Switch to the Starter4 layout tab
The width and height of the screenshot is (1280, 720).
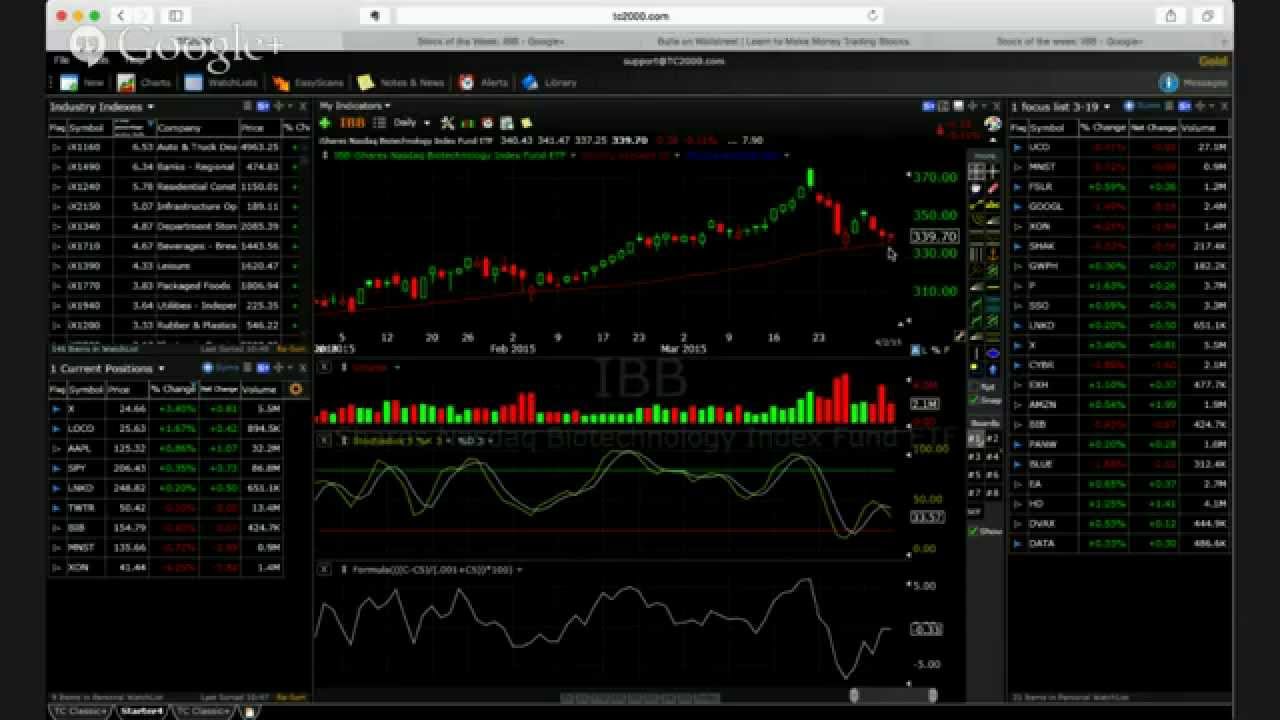(142, 711)
